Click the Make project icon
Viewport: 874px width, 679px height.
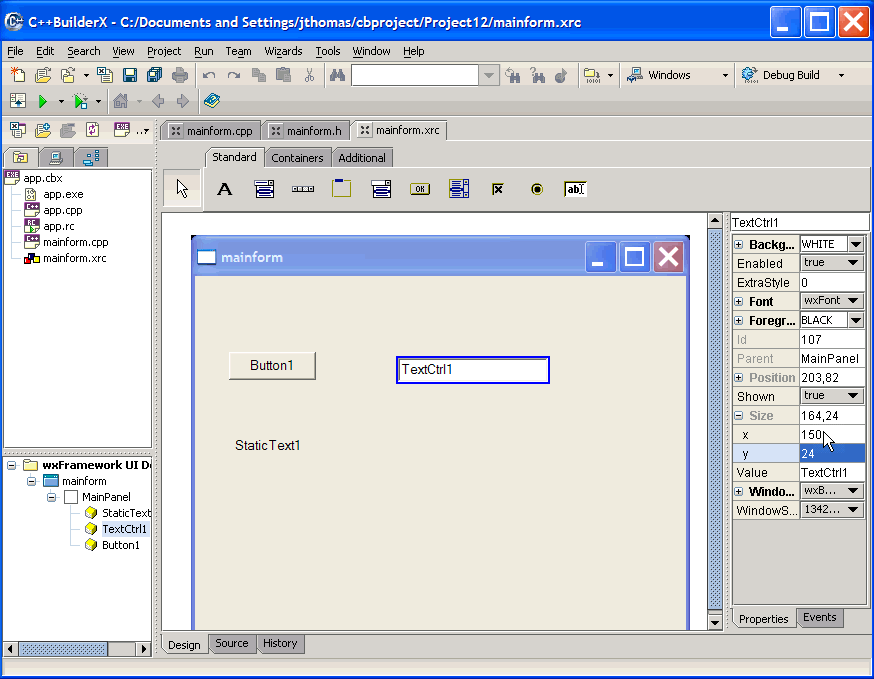click(591, 75)
